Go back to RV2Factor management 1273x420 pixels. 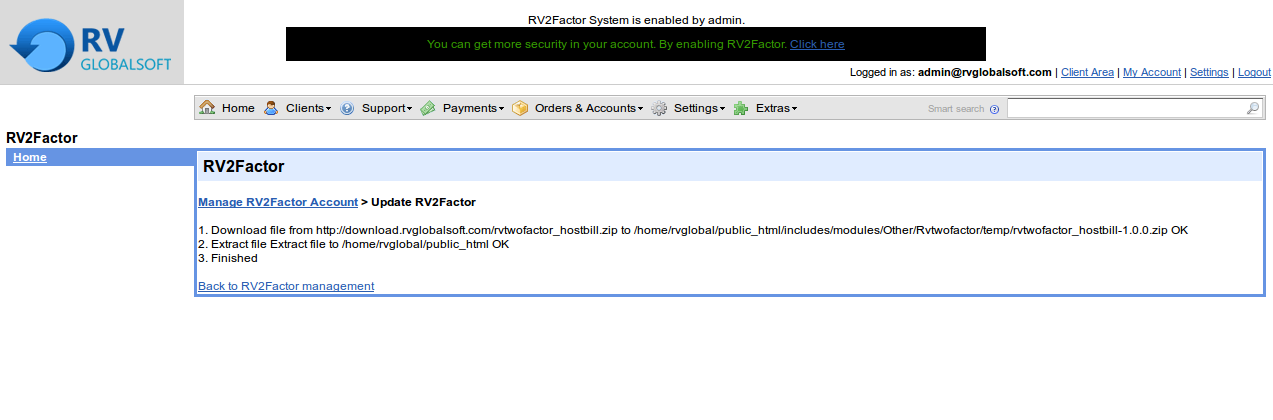pyautogui.click(x=286, y=286)
